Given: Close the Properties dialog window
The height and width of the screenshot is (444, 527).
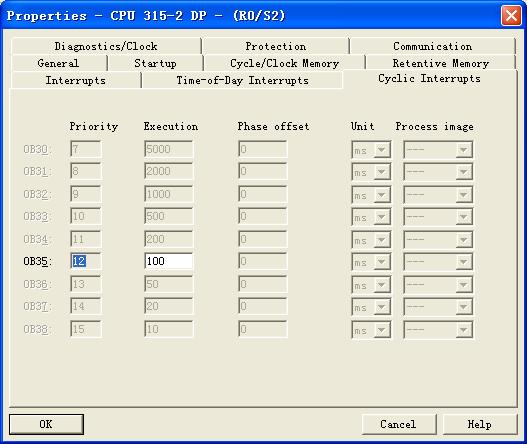Looking at the screenshot, I should pos(511,15).
